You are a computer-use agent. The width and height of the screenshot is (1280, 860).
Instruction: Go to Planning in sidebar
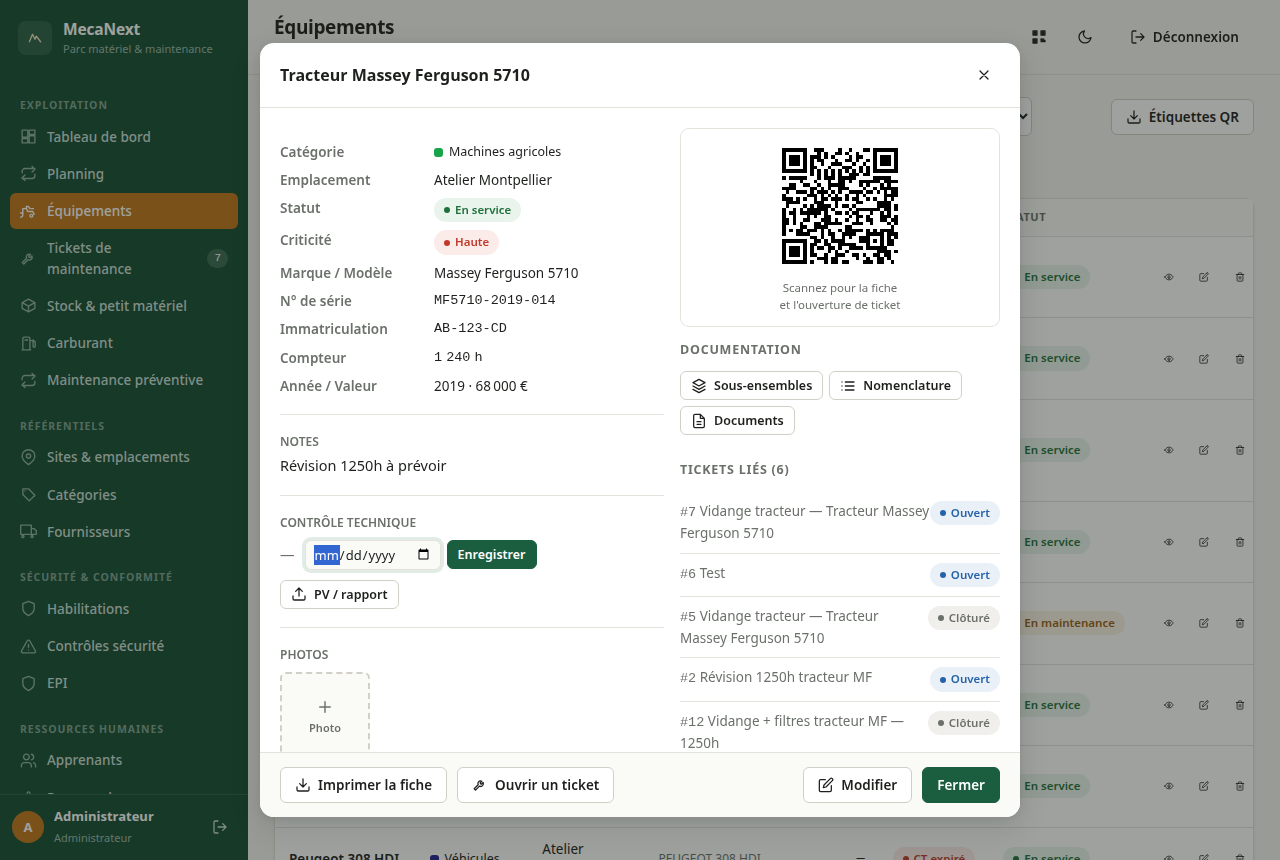click(x=124, y=174)
